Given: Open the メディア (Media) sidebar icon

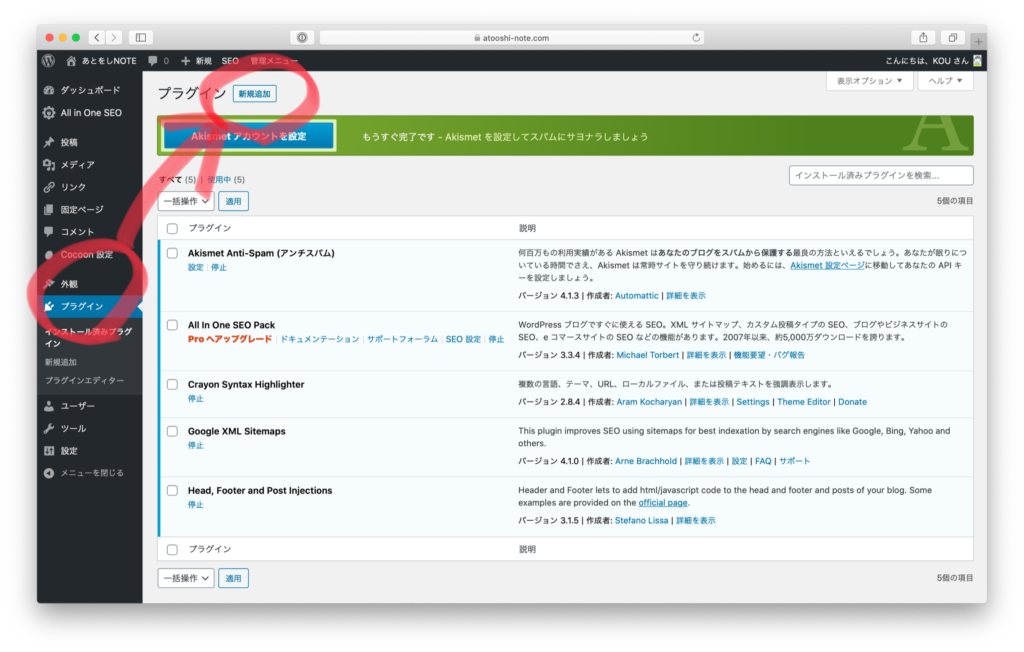Looking at the screenshot, I should tap(49, 165).
